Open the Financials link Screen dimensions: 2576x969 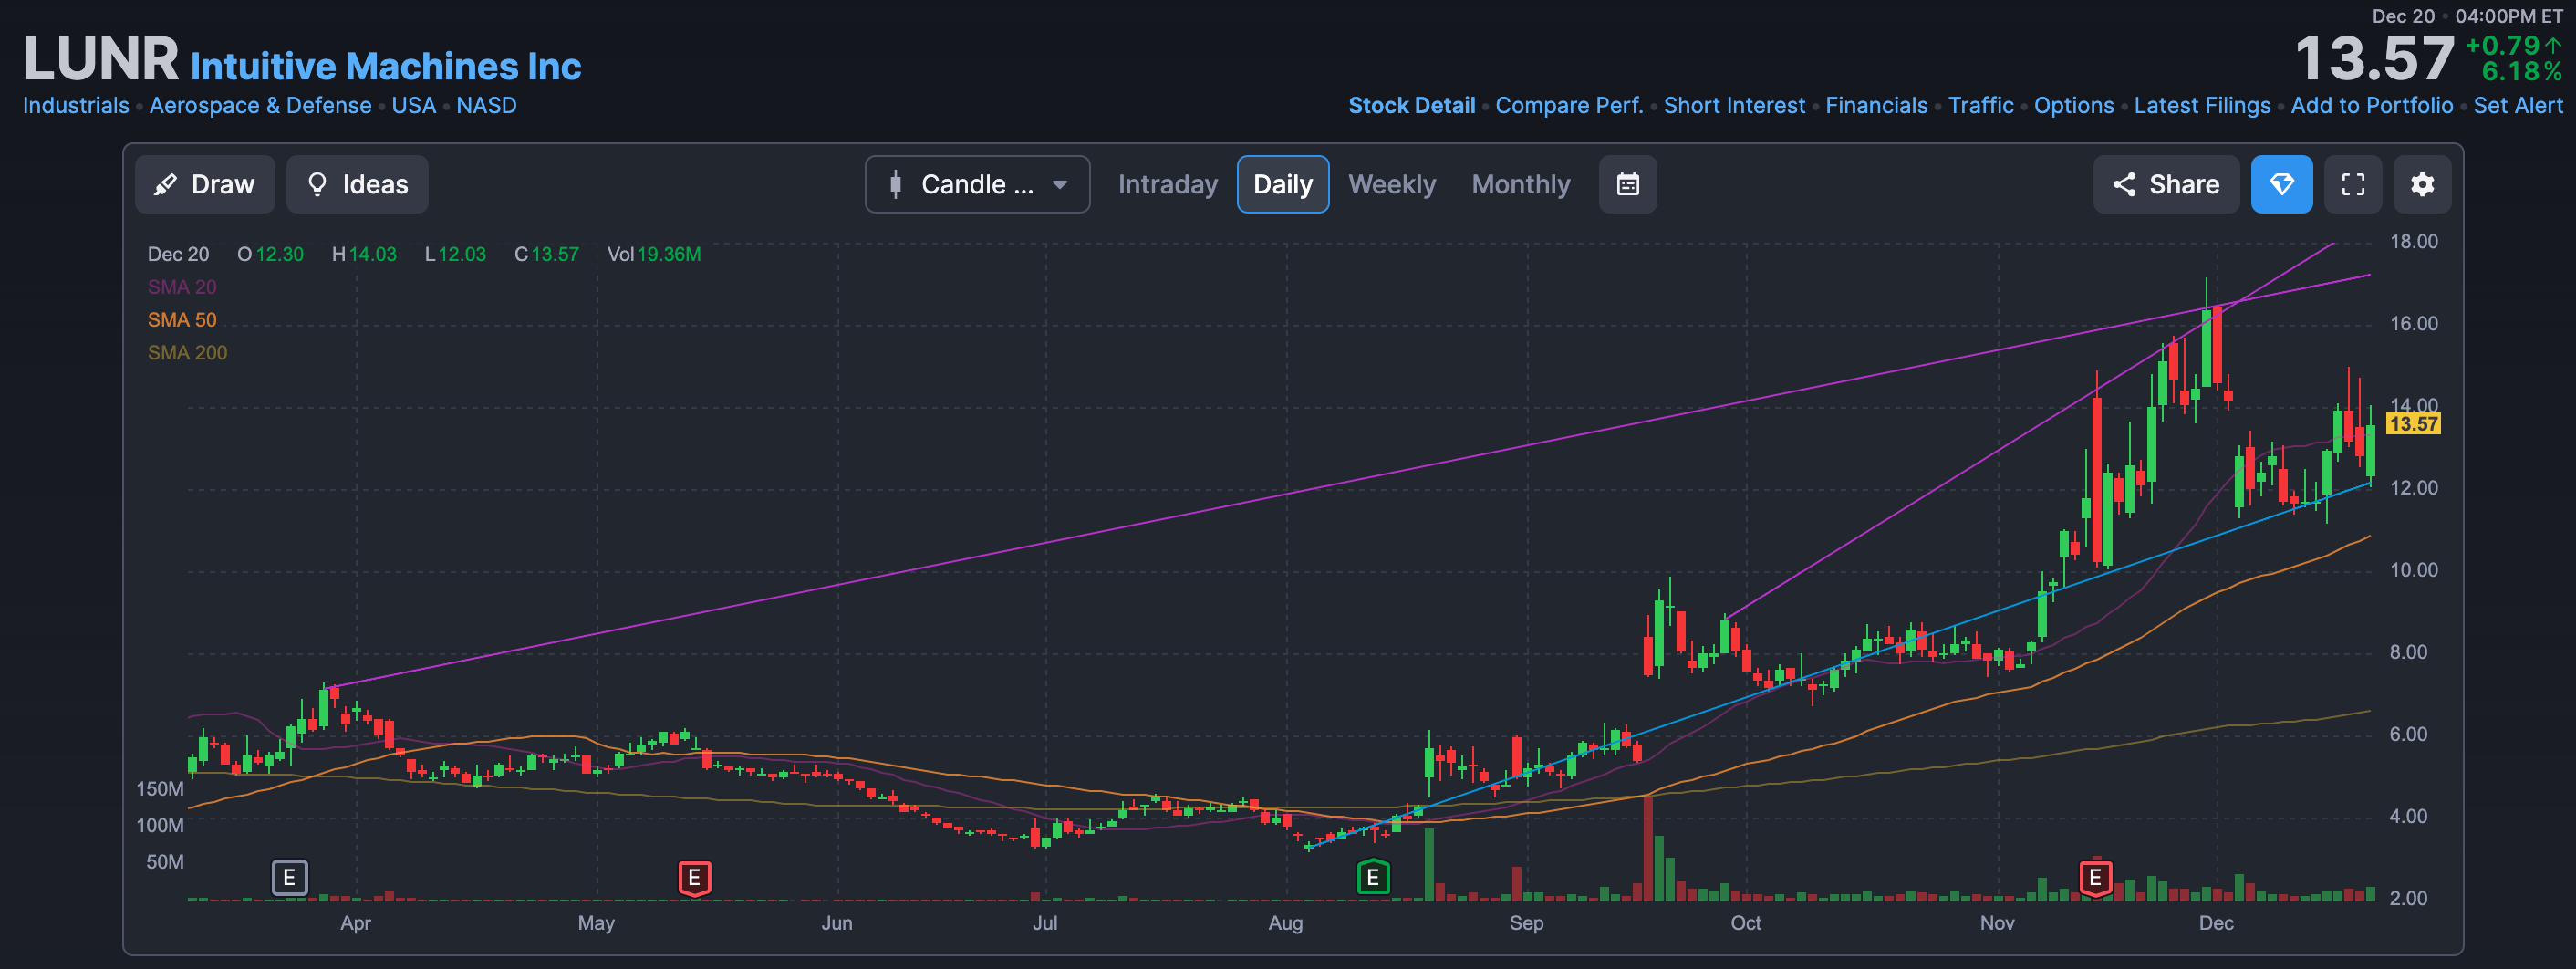tap(1875, 105)
